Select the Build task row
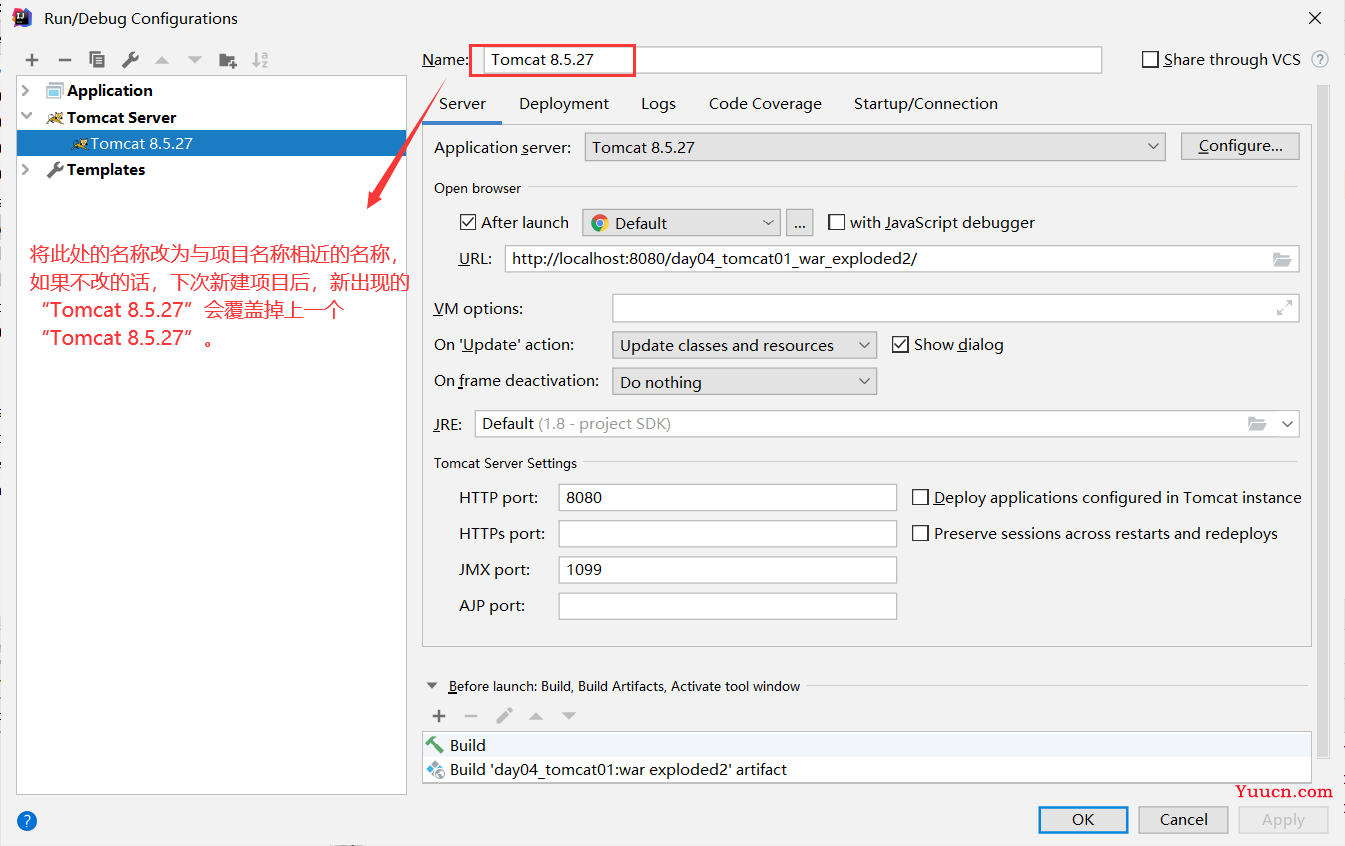This screenshot has height=846, width=1345. (866, 745)
